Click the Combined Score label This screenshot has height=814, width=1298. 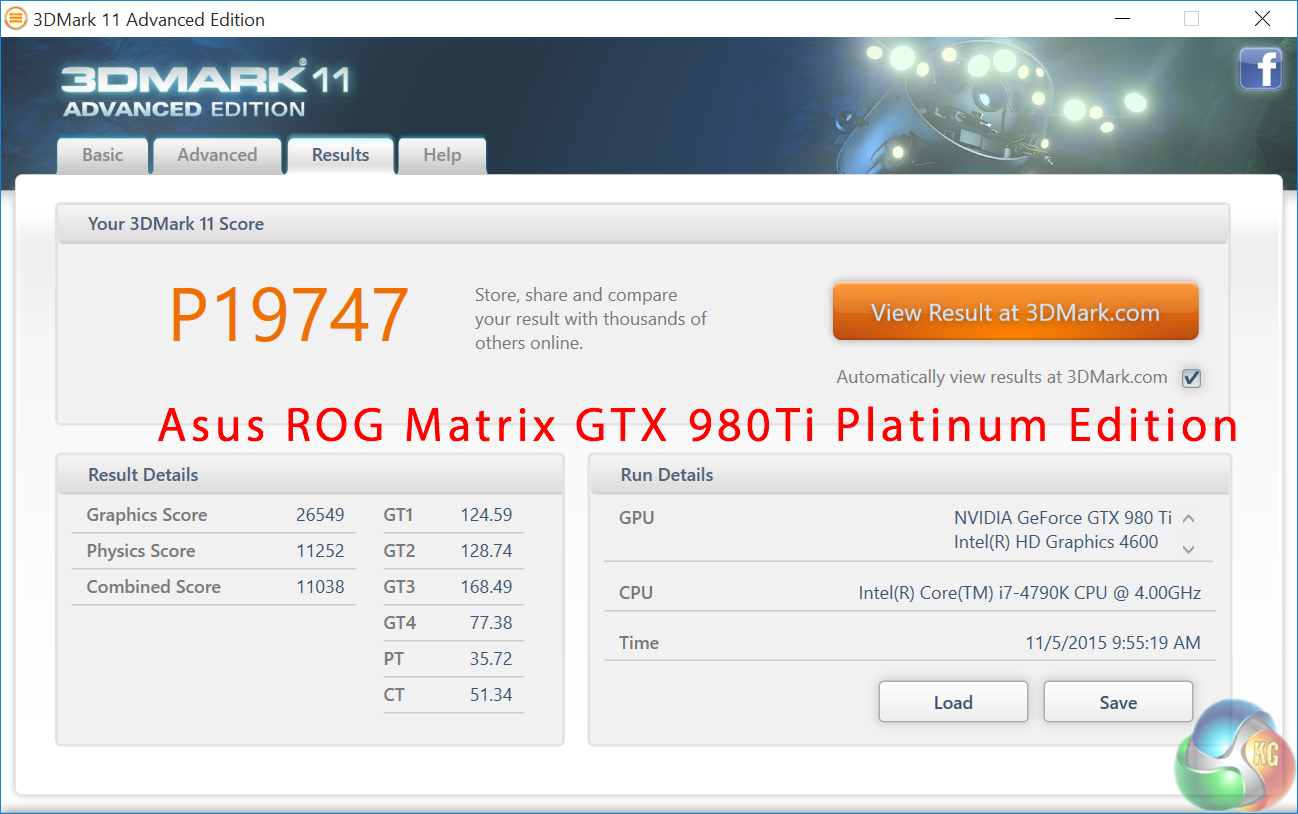(x=153, y=587)
